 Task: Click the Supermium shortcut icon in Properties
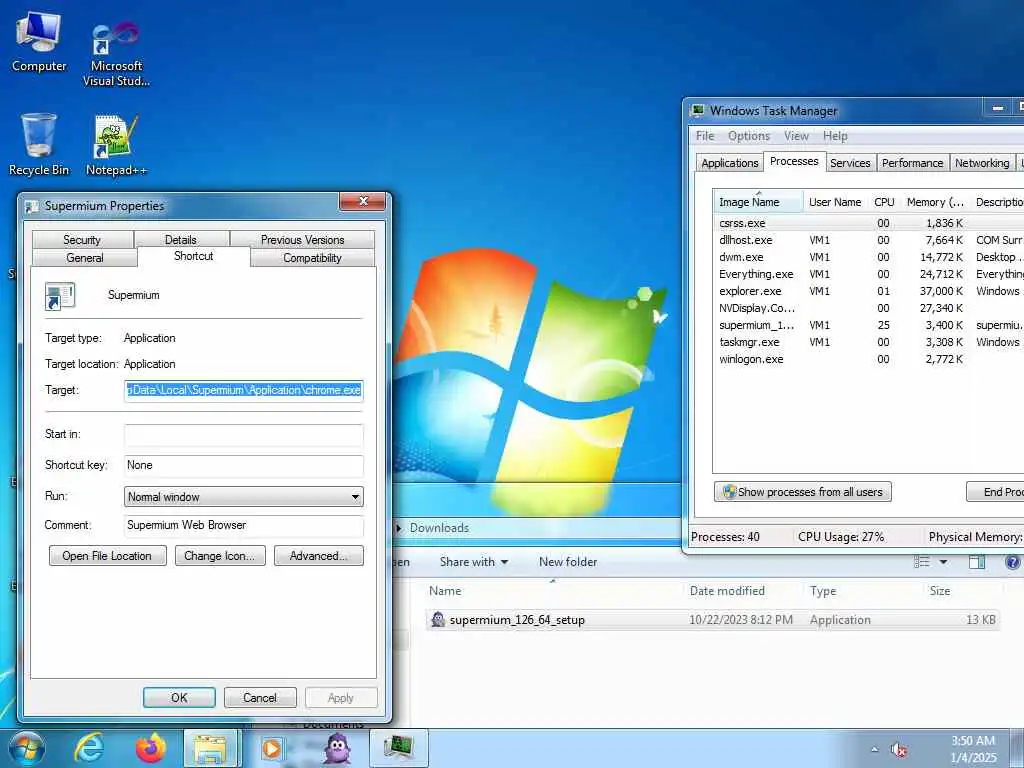(60, 296)
